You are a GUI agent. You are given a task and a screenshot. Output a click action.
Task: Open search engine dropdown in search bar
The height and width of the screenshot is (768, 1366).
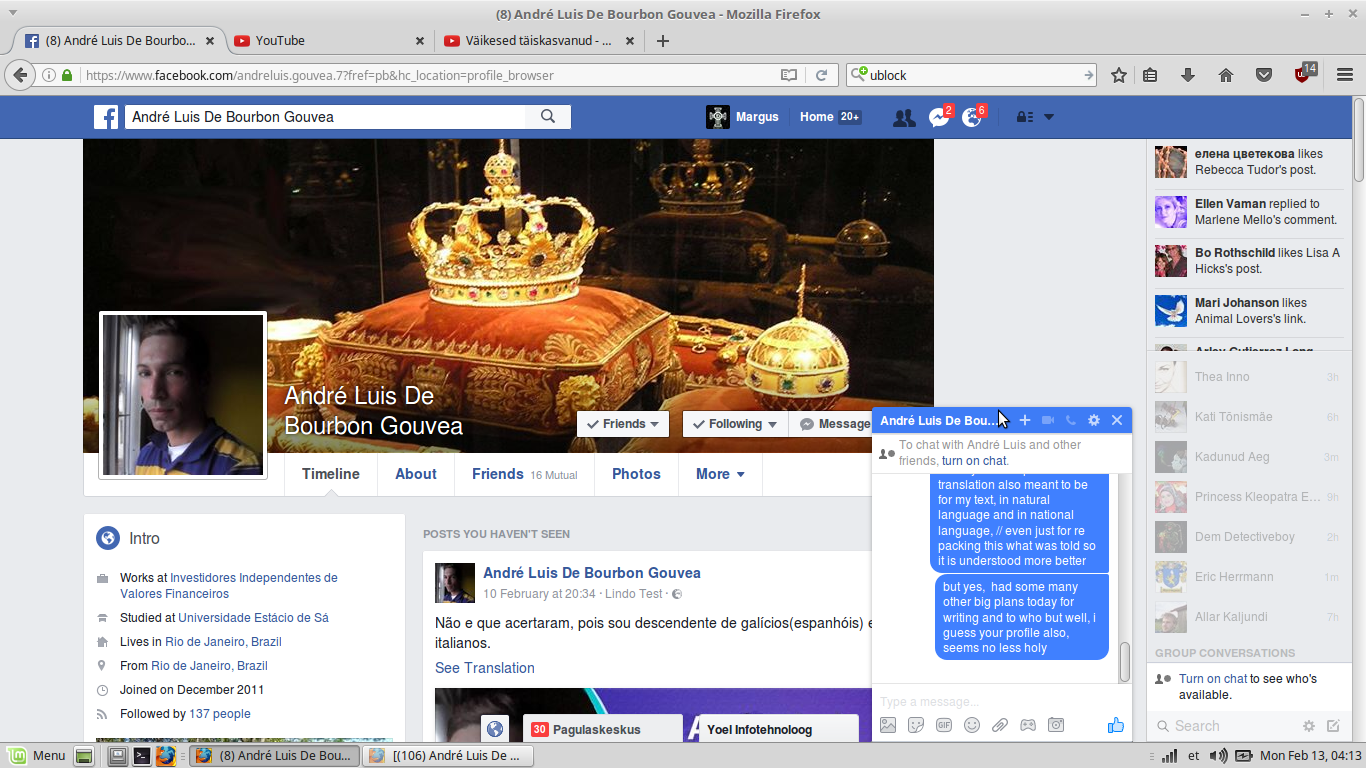[x=858, y=75]
